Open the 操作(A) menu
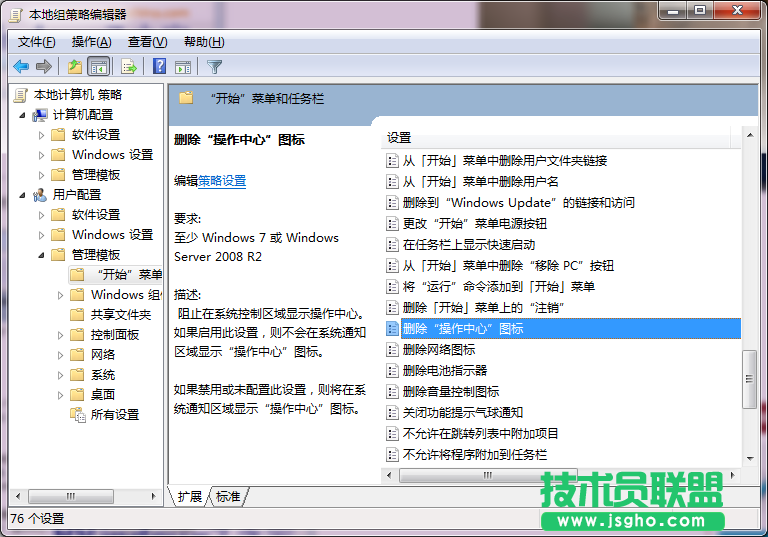 point(92,42)
